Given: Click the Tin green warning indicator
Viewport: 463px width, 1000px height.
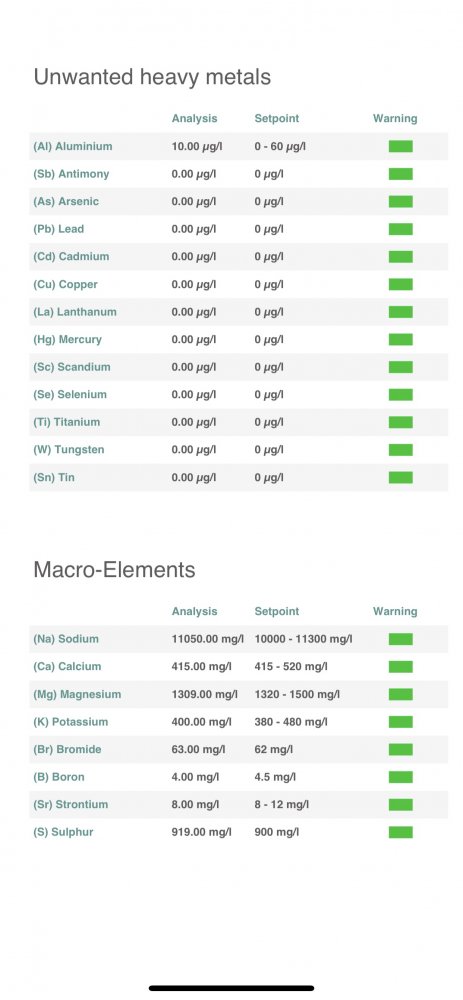Looking at the screenshot, I should click(x=401, y=477).
